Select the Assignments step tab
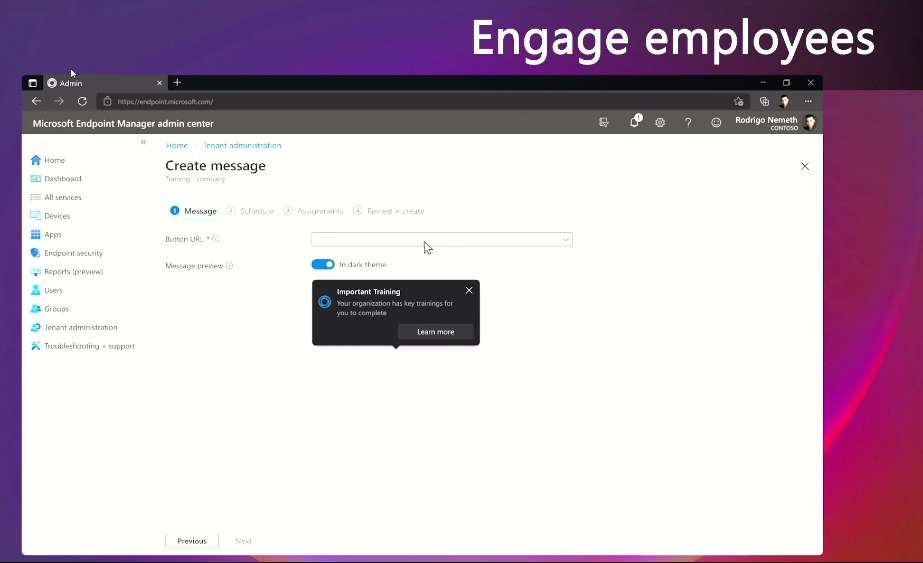923x563 pixels. (x=313, y=211)
